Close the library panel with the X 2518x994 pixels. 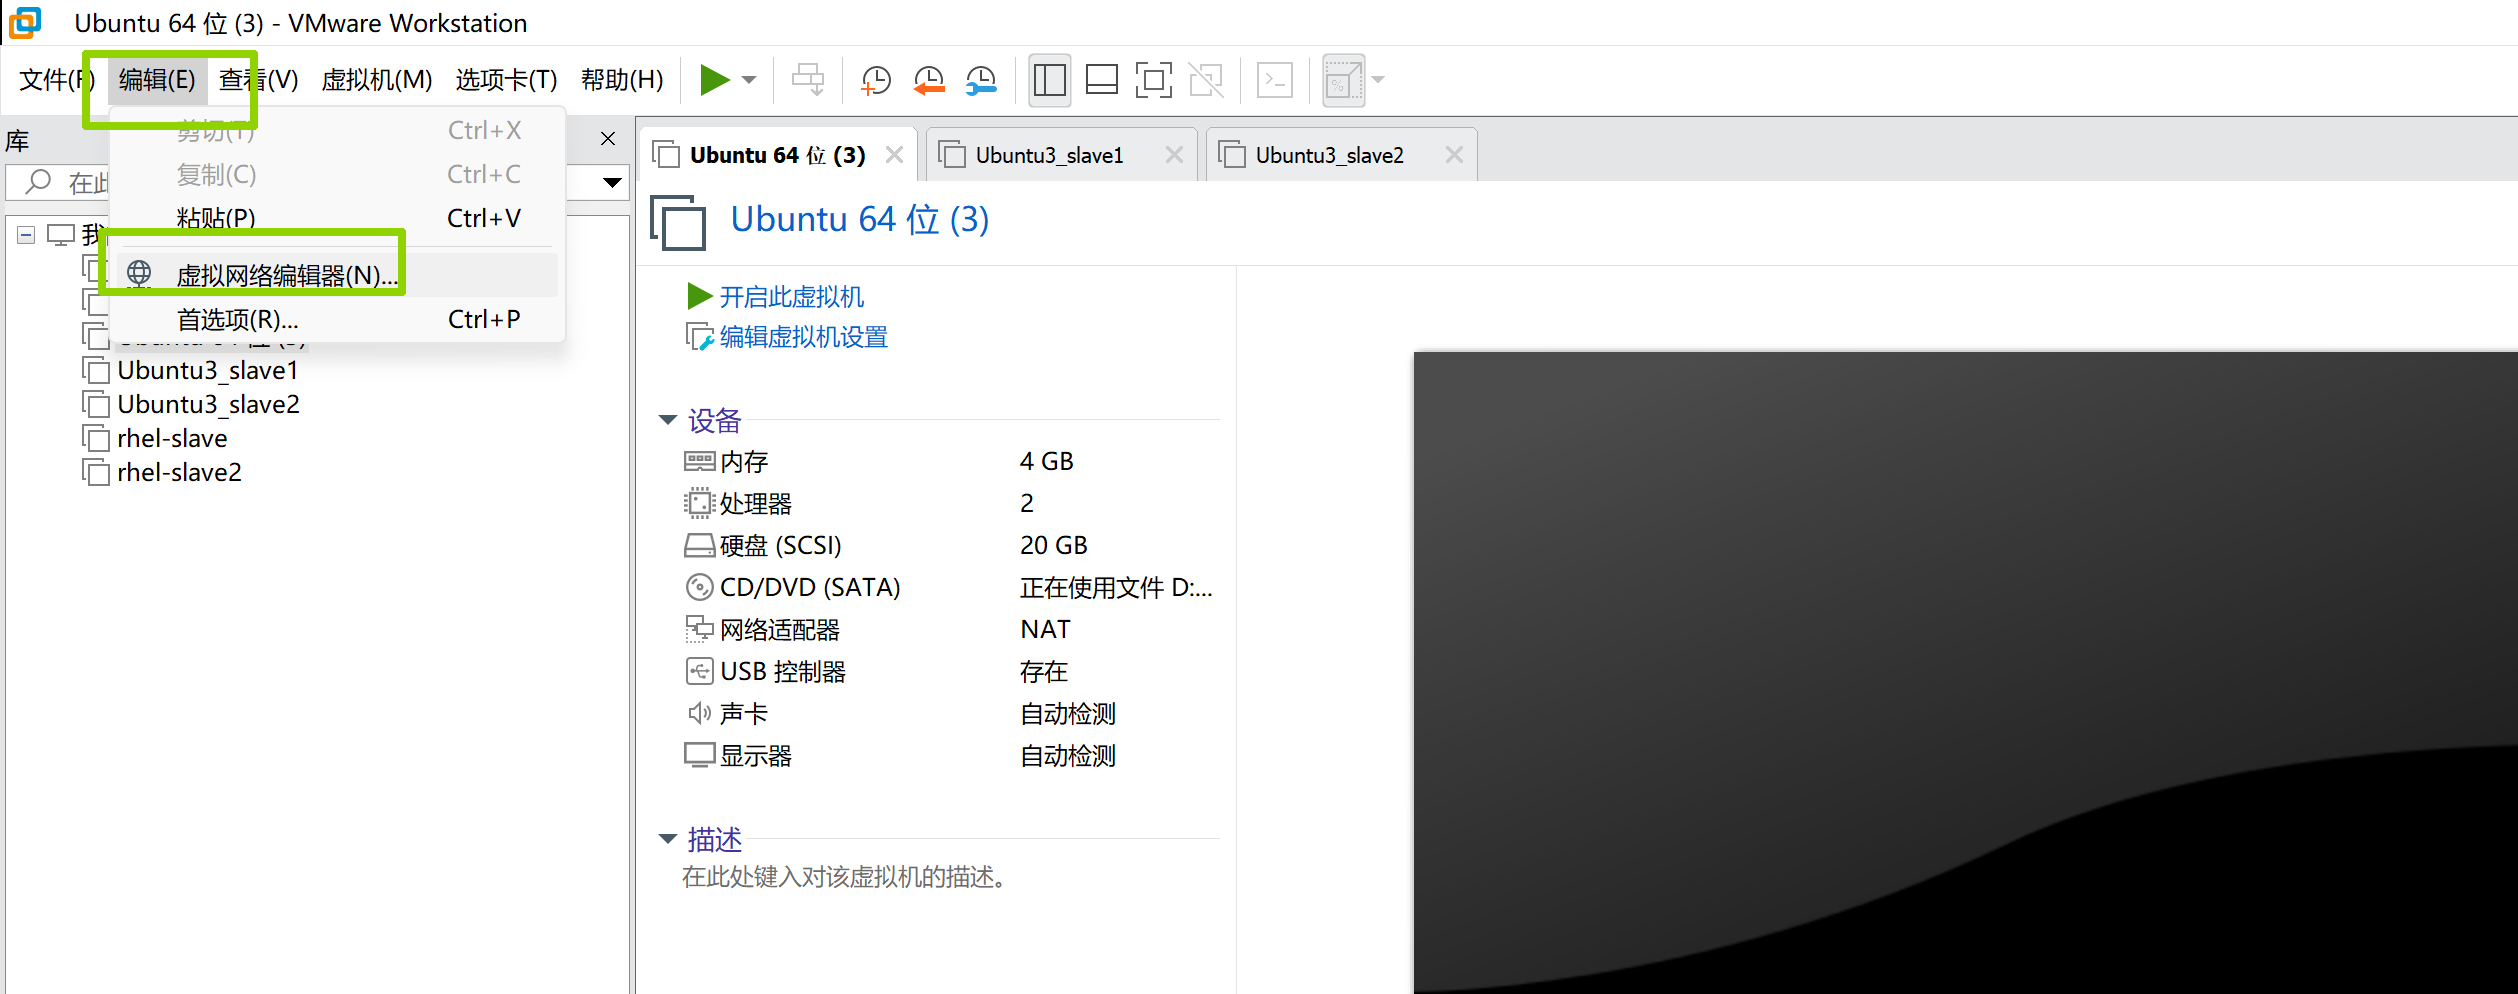[x=608, y=139]
